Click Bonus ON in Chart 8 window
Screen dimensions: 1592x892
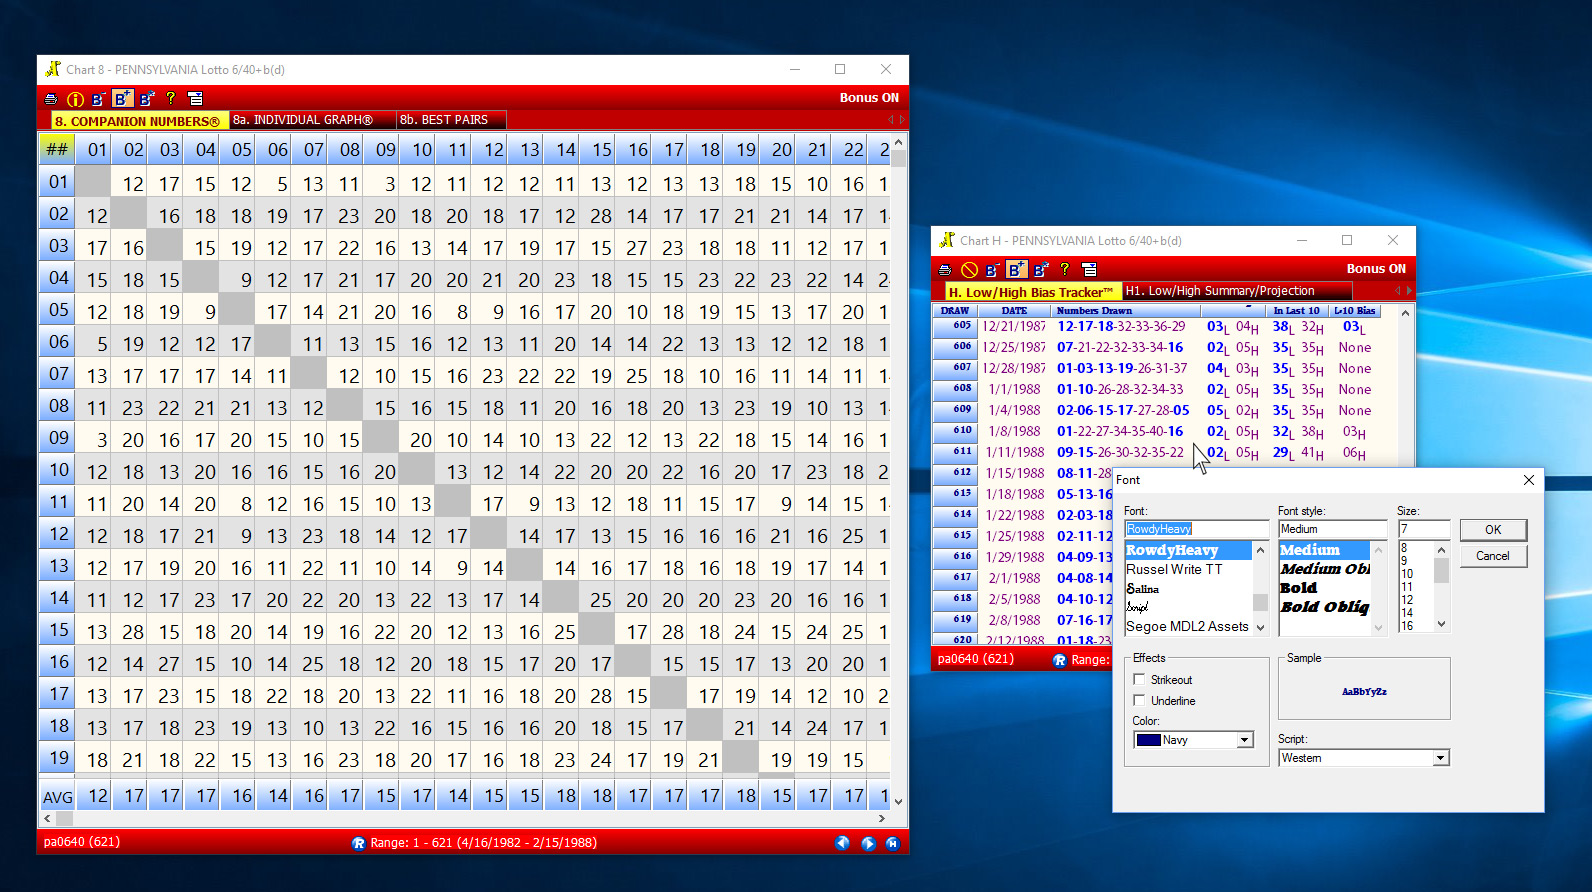pos(869,98)
